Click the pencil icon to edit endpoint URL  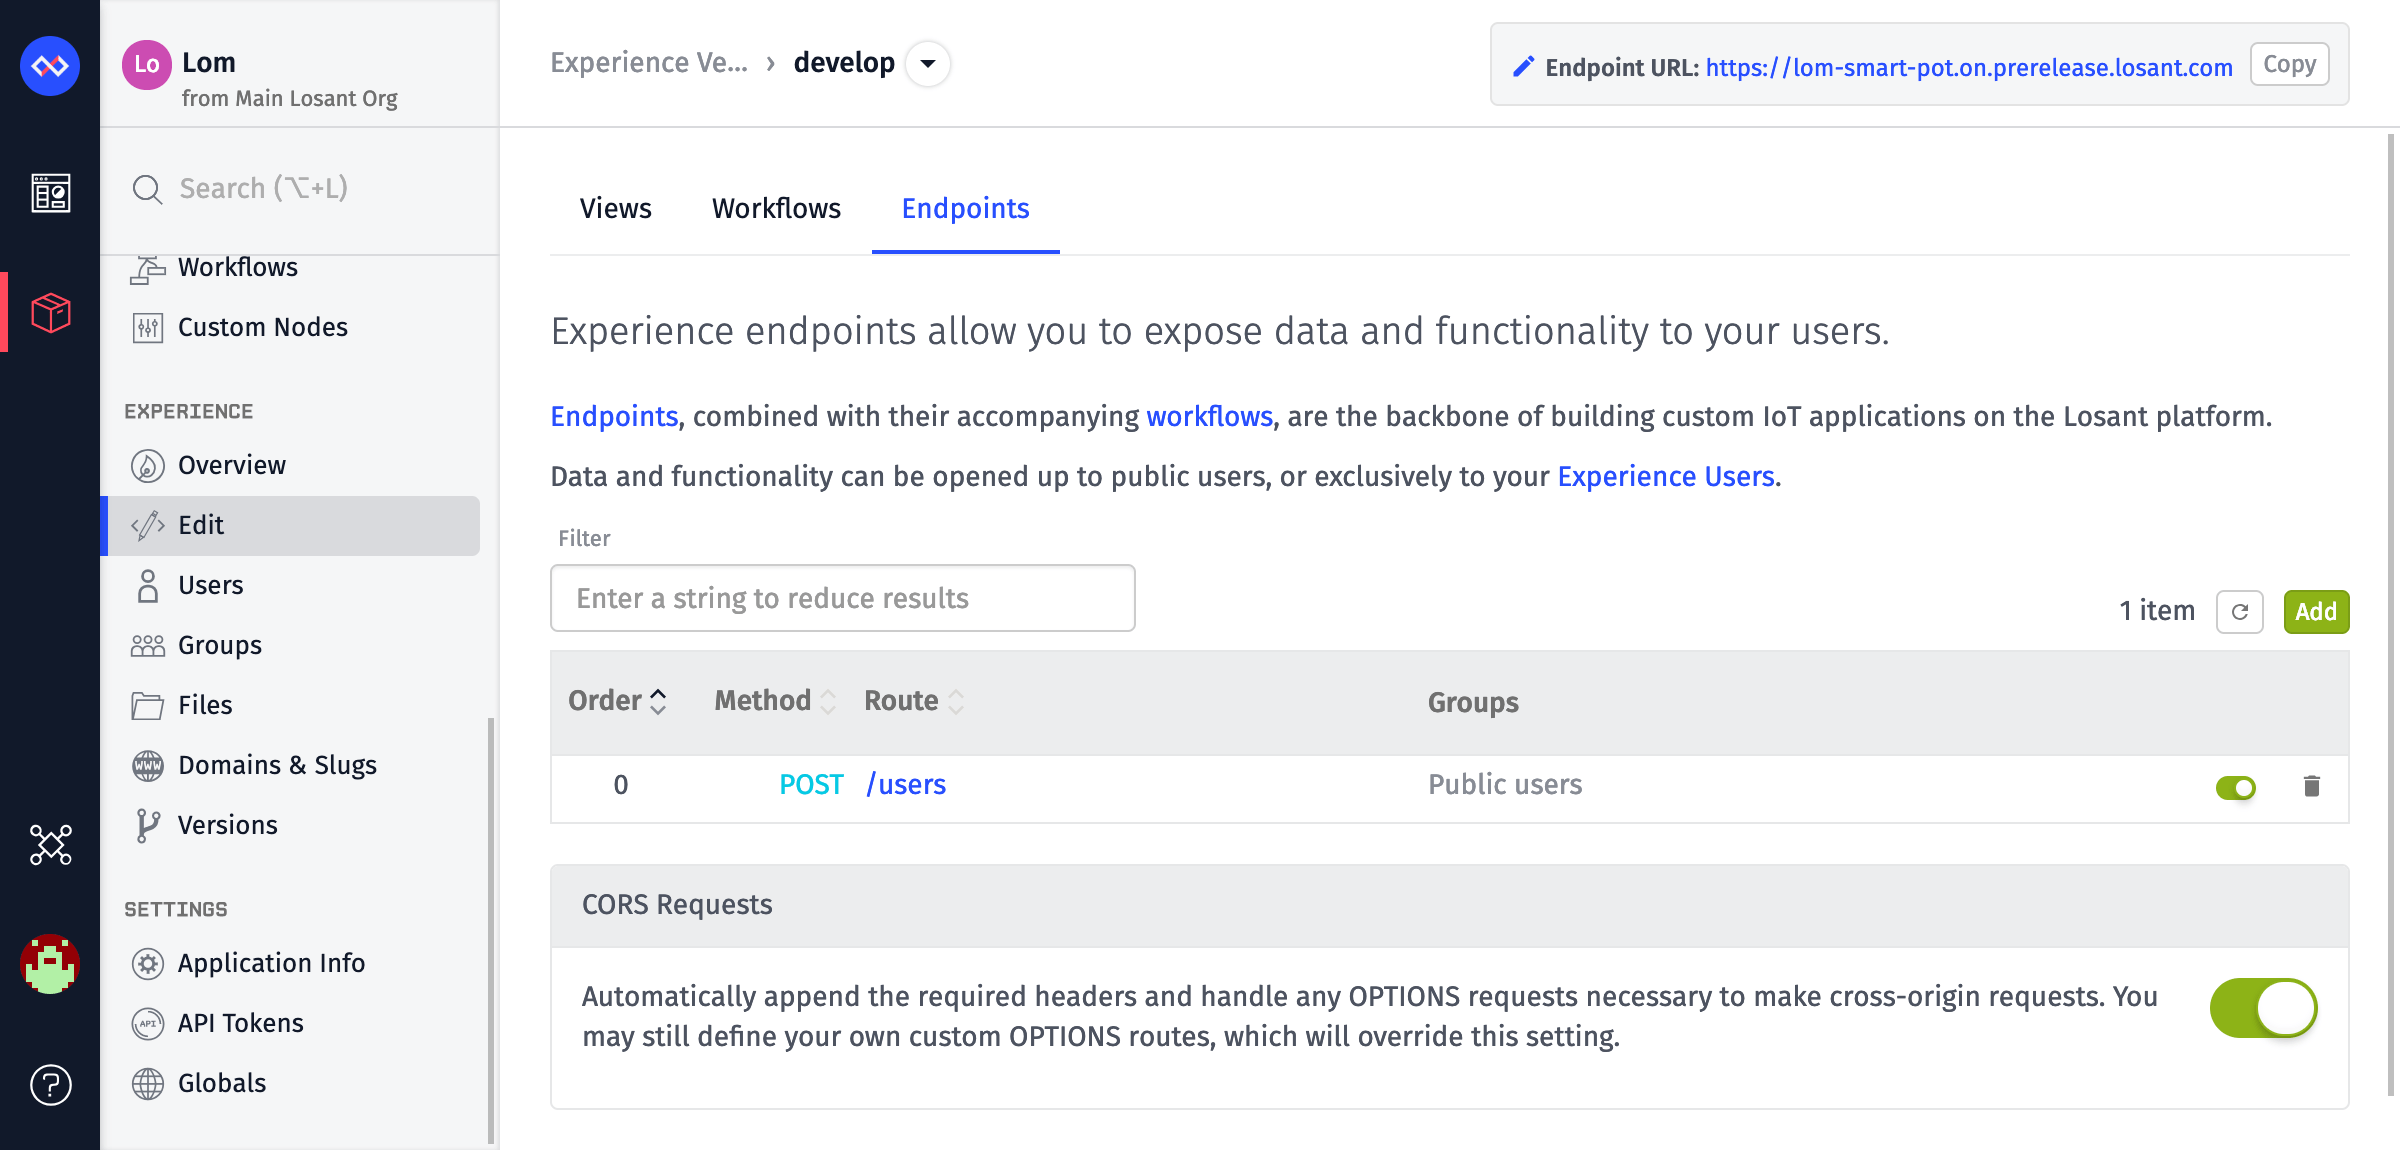1522,67
